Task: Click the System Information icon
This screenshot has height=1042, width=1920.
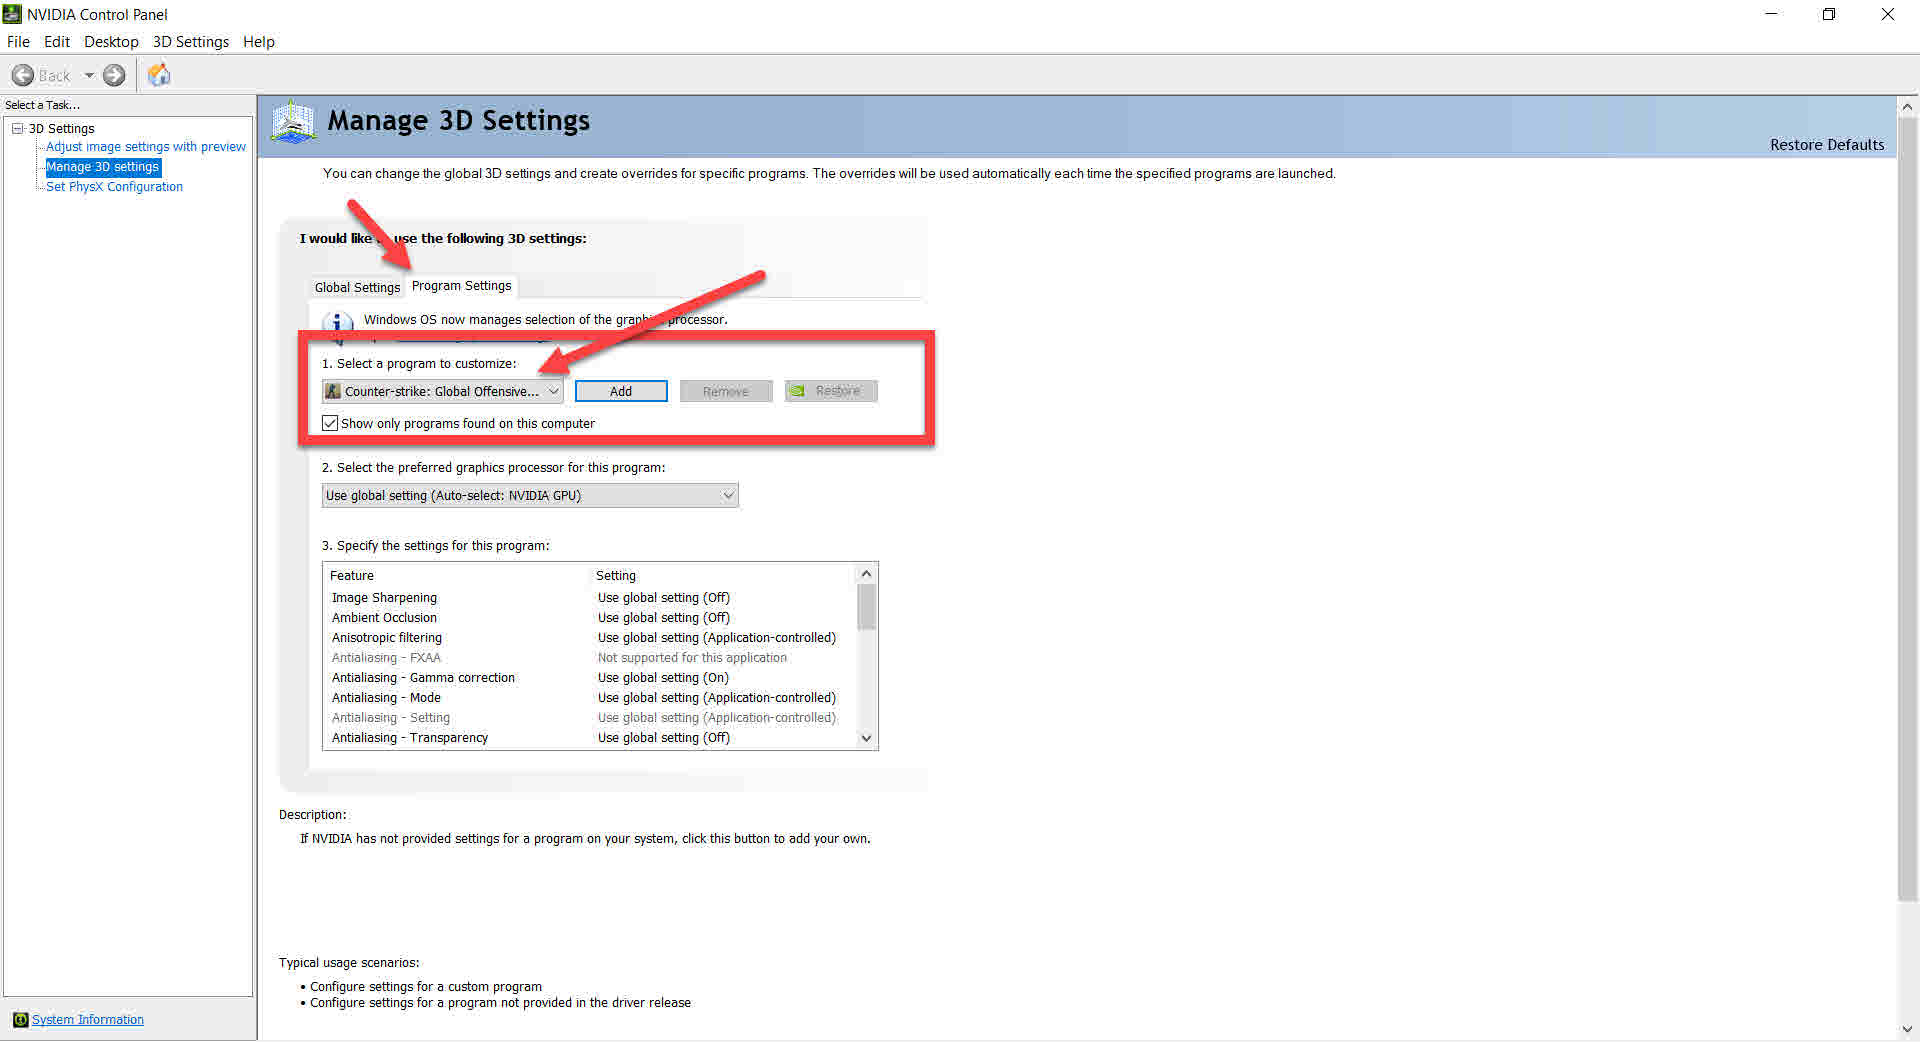Action: pyautogui.click(x=20, y=1020)
